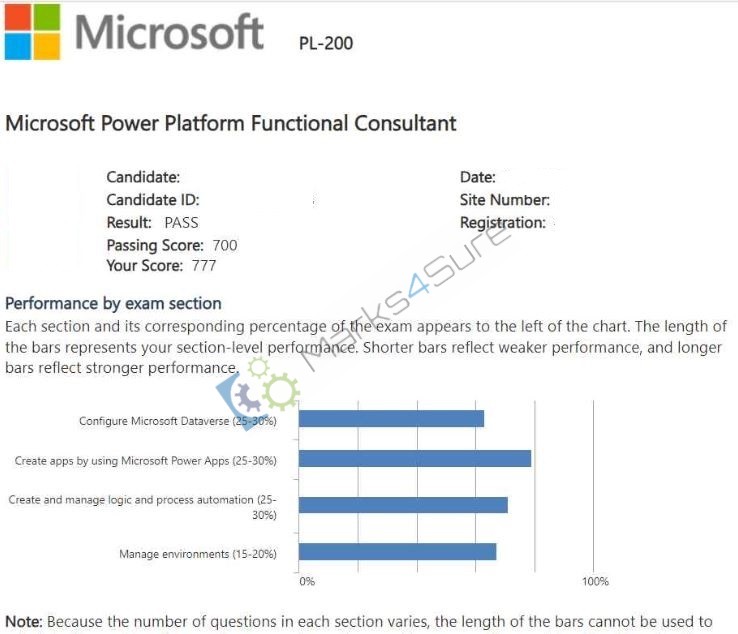
Task: Click the Your Score 777 value
Action: (x=204, y=266)
